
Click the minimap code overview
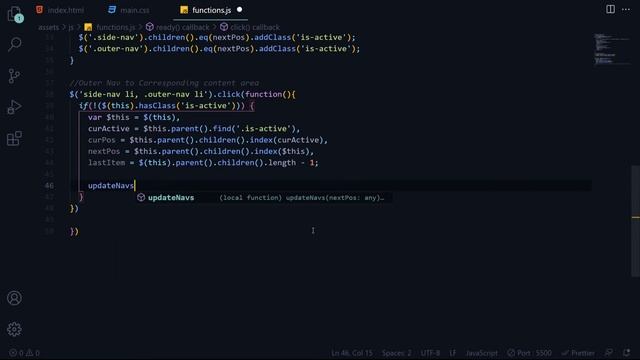click(x=611, y=49)
